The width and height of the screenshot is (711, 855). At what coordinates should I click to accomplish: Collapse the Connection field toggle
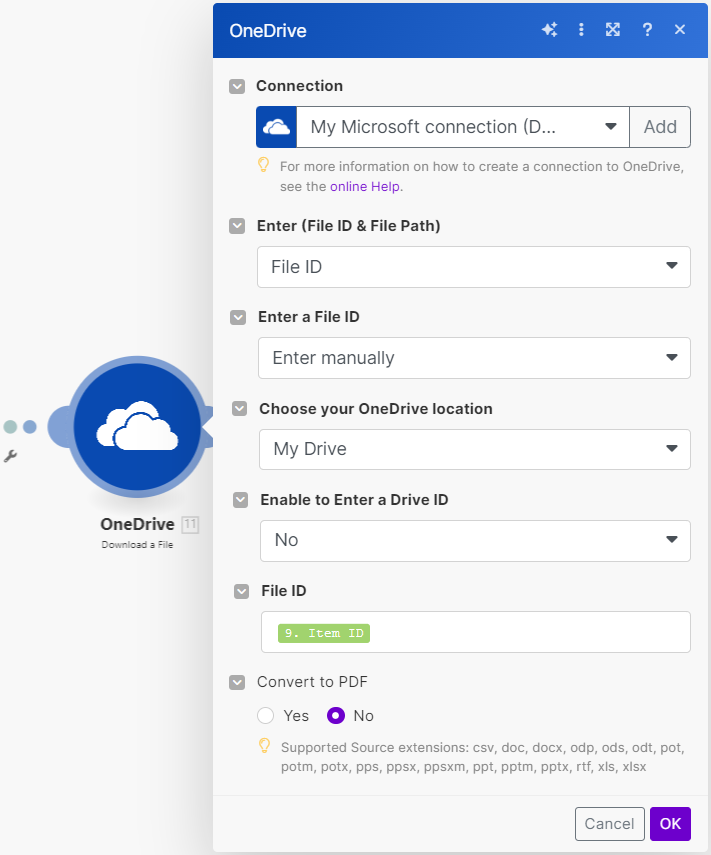[237, 86]
